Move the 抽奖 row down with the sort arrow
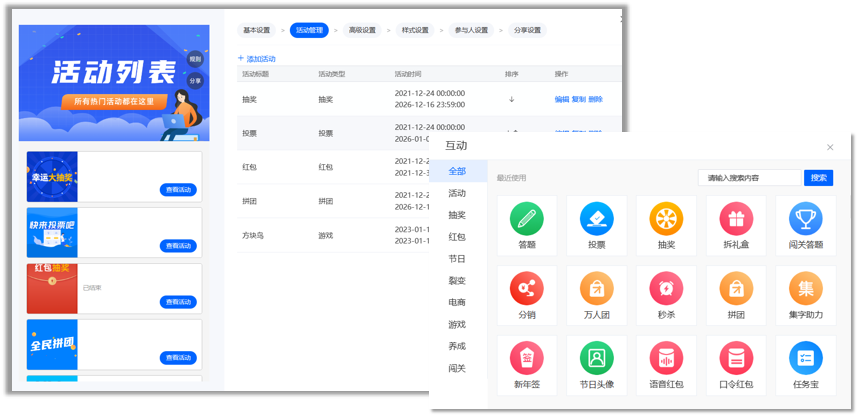Image resolution: width=859 pixels, height=420 pixels. click(x=512, y=100)
